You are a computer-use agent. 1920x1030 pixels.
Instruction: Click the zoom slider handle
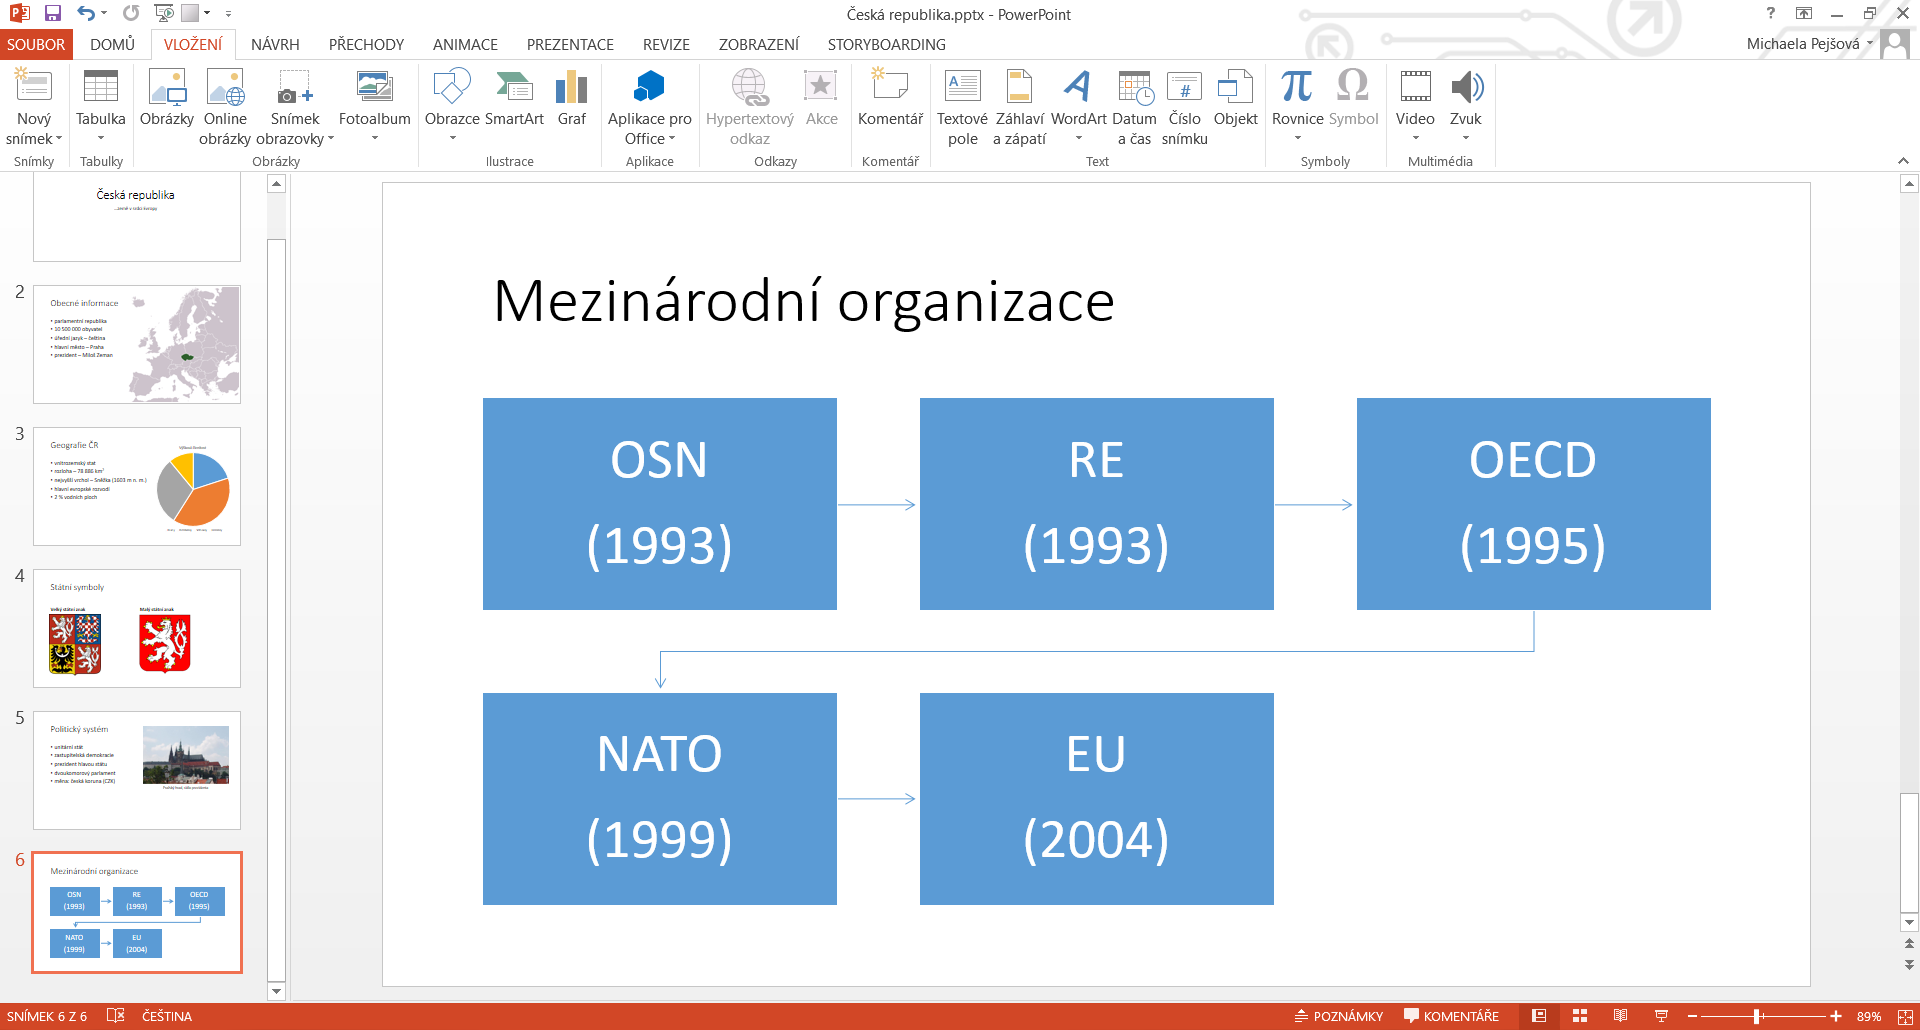click(1757, 1016)
